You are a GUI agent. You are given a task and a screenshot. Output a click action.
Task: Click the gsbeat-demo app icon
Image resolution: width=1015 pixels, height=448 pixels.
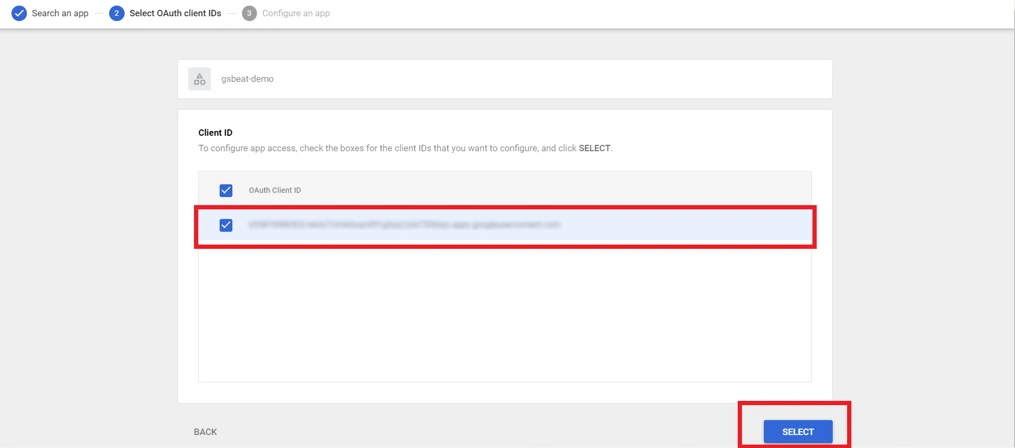(200, 79)
